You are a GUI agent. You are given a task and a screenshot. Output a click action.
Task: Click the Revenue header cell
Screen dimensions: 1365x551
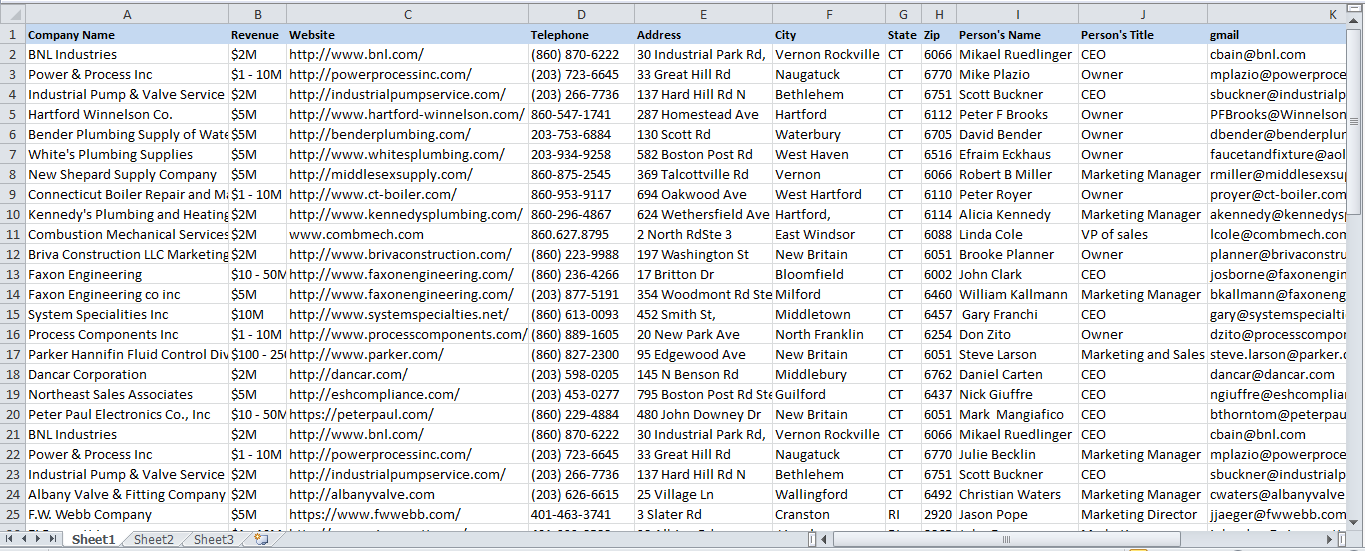coord(257,34)
